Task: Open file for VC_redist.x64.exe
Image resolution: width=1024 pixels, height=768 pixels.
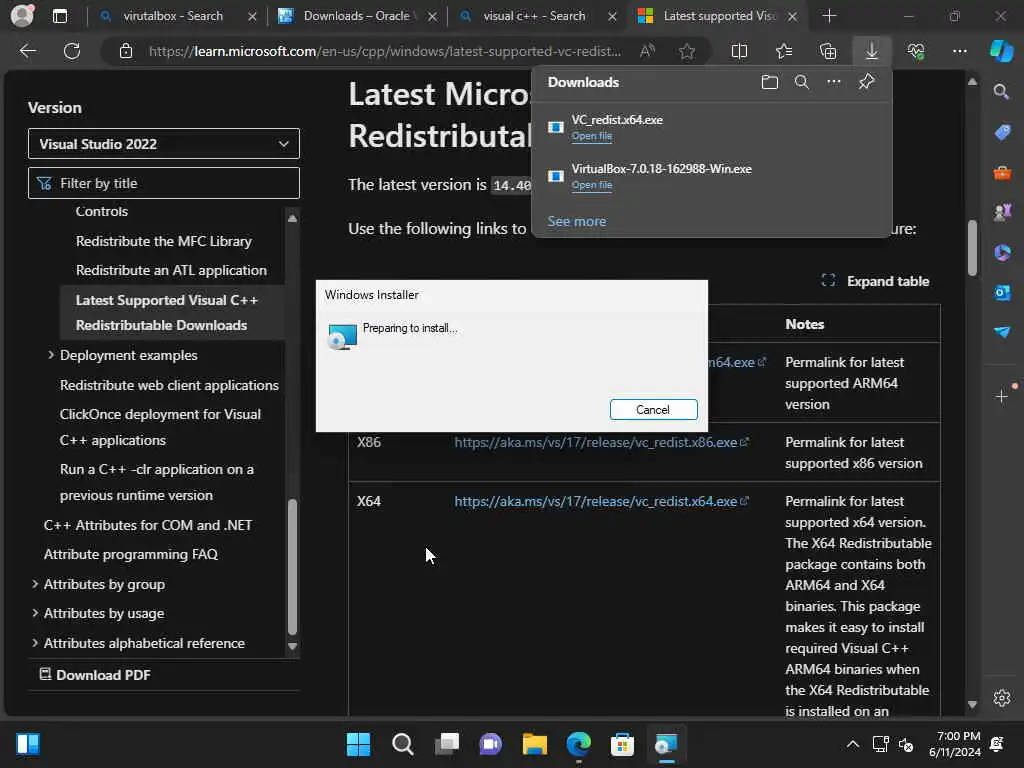Action: pos(592,136)
